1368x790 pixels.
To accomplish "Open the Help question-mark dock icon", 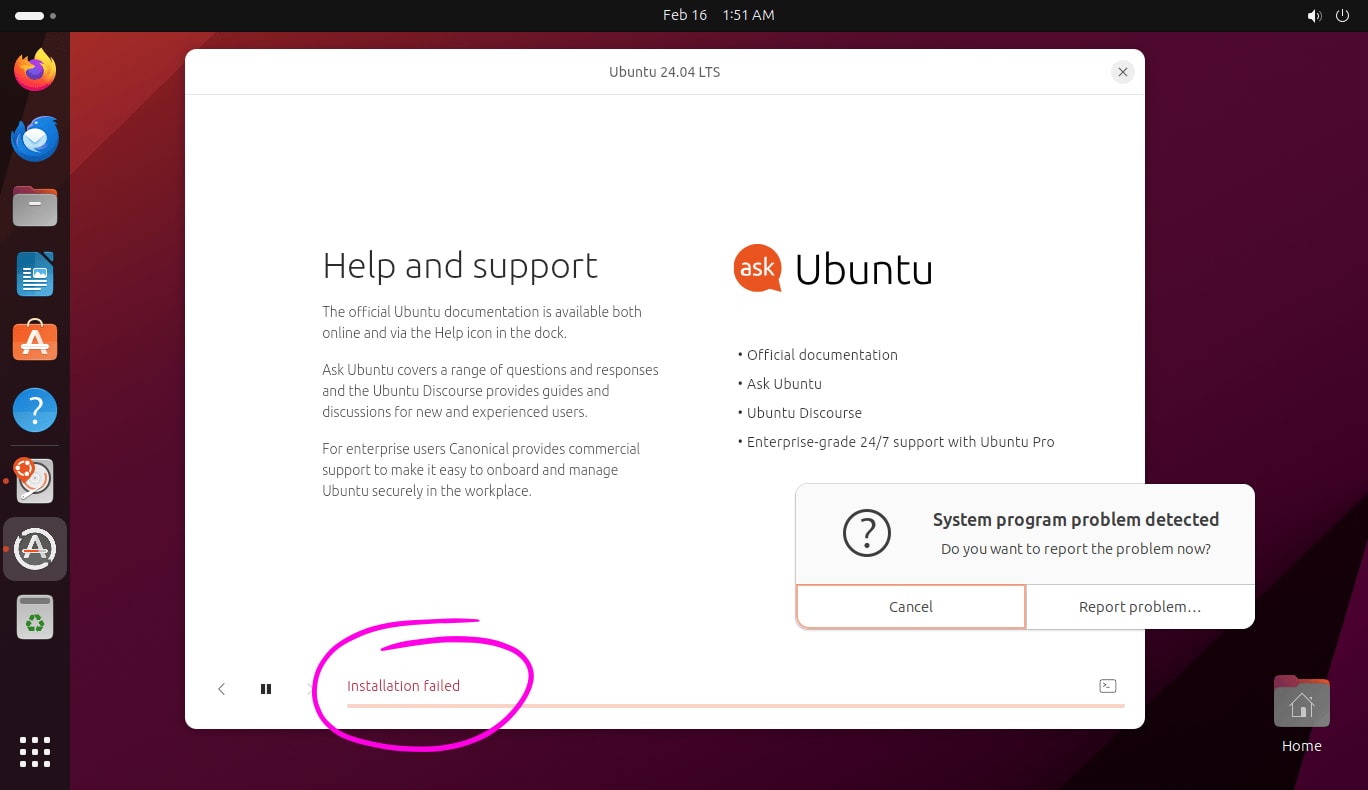I will click(35, 410).
